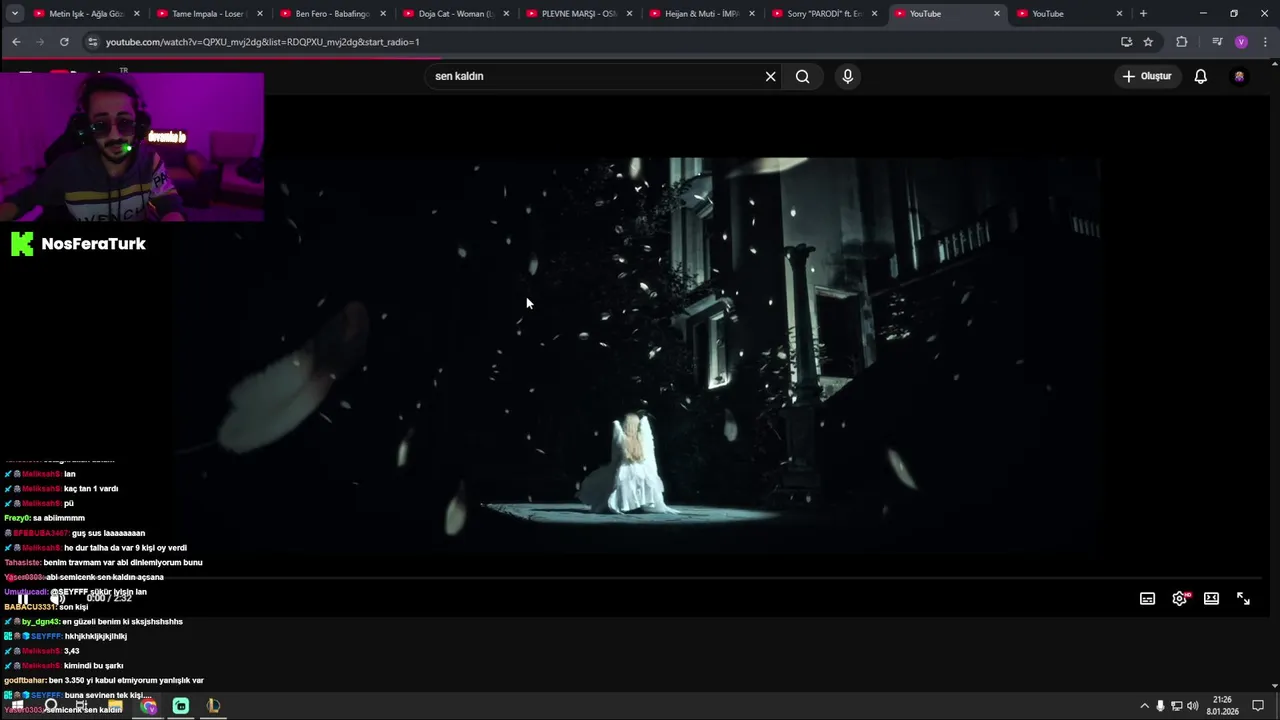Viewport: 1280px width, 720px height.
Task: Open the green Kick app in taskbar
Action: tap(181, 706)
